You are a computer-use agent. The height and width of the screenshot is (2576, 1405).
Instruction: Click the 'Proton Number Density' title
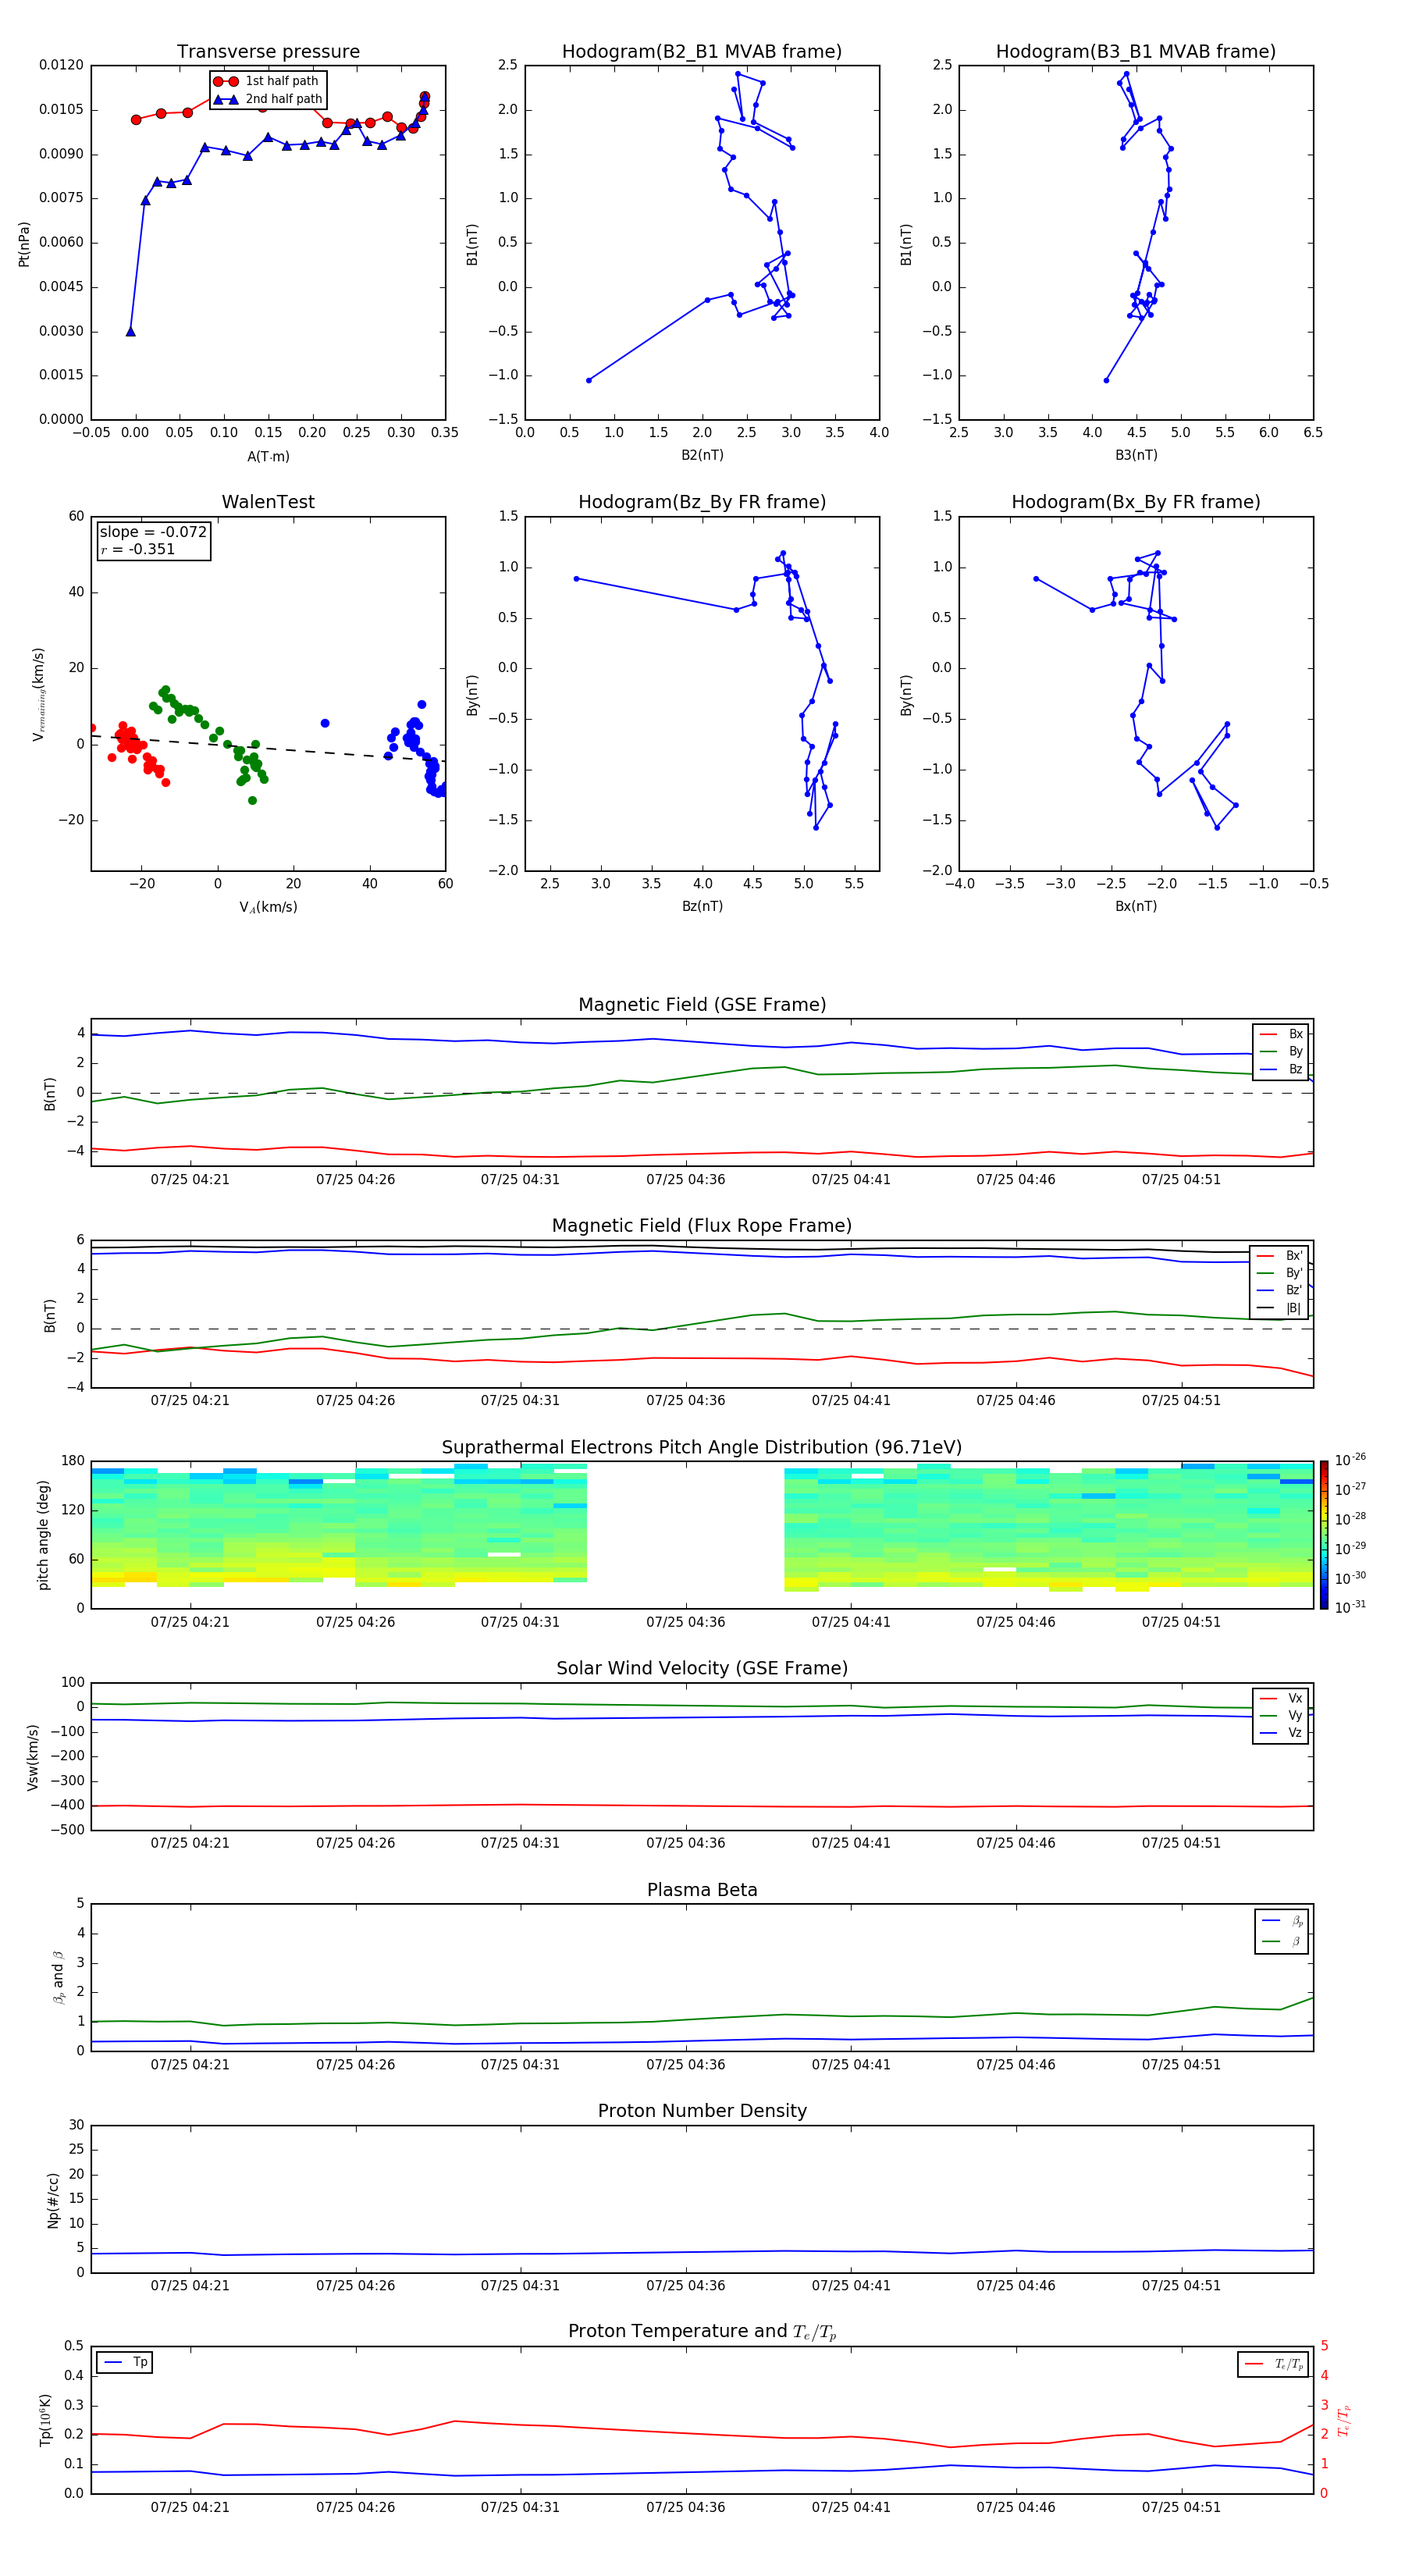702,2111
